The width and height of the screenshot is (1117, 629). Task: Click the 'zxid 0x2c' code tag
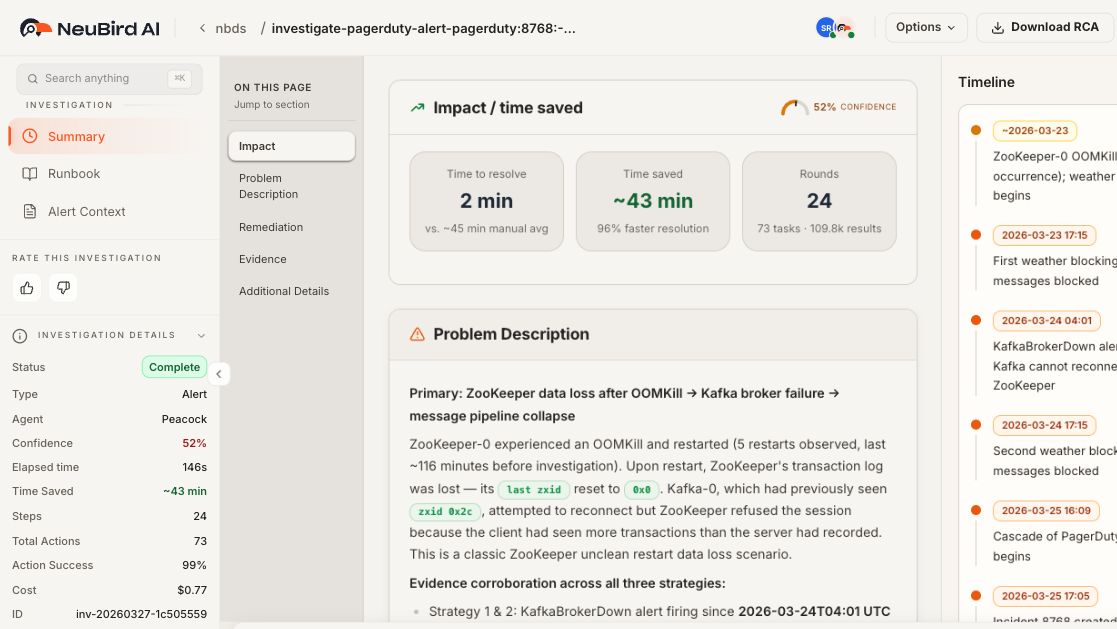tap(445, 511)
